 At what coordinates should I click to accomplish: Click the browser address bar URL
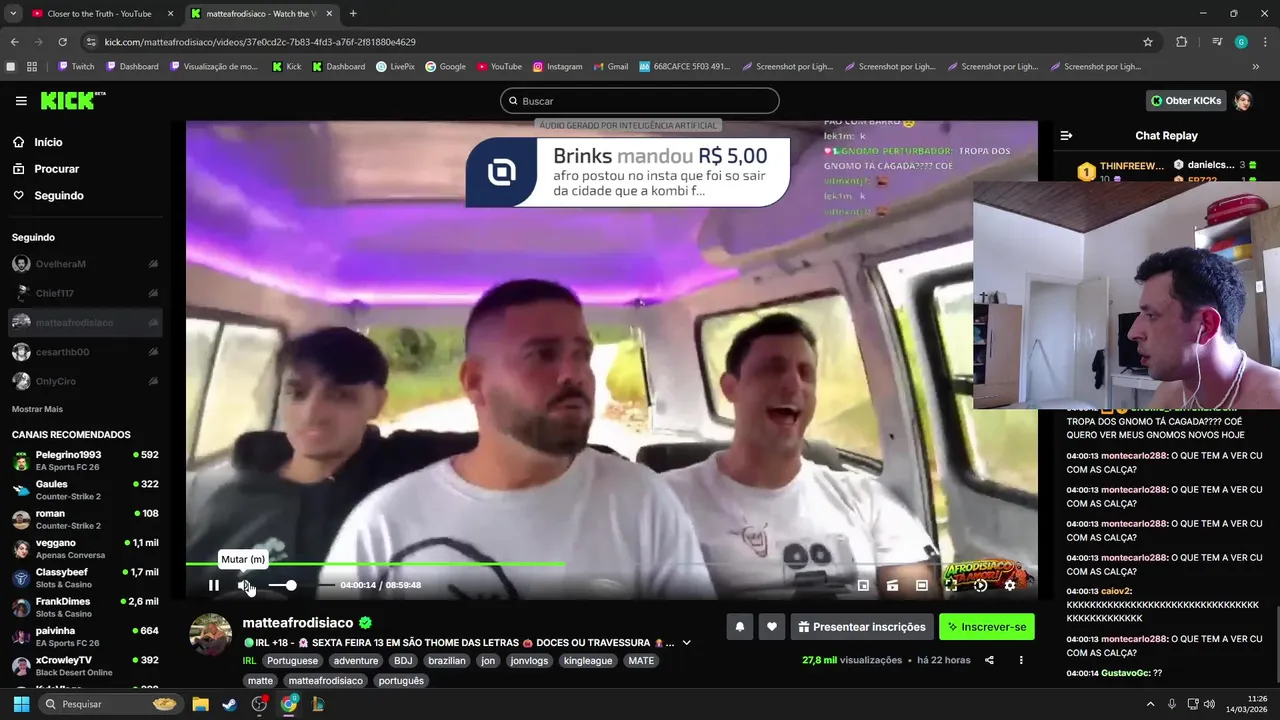click(x=260, y=42)
